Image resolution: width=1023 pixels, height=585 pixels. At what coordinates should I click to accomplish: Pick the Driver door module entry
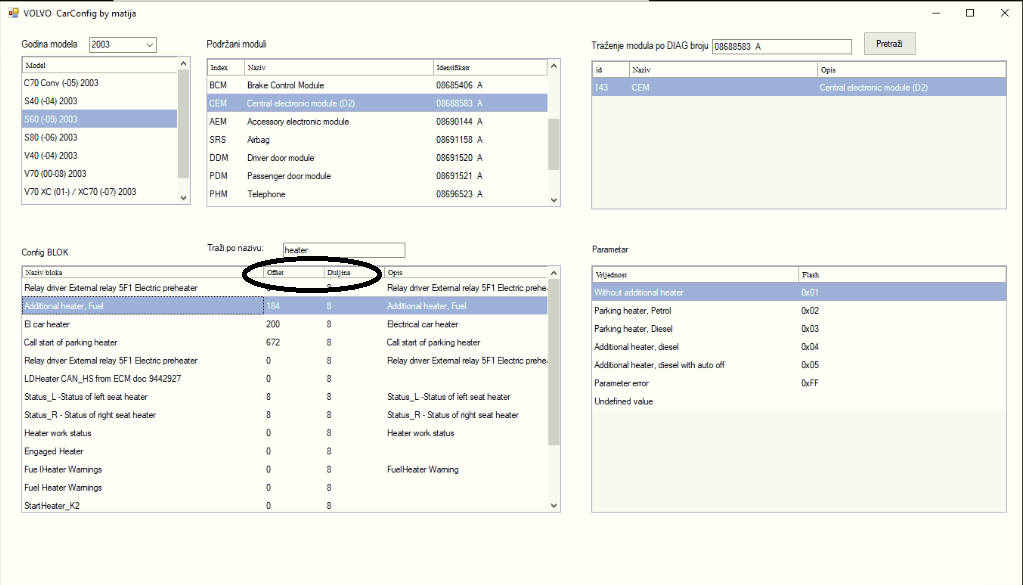280,158
